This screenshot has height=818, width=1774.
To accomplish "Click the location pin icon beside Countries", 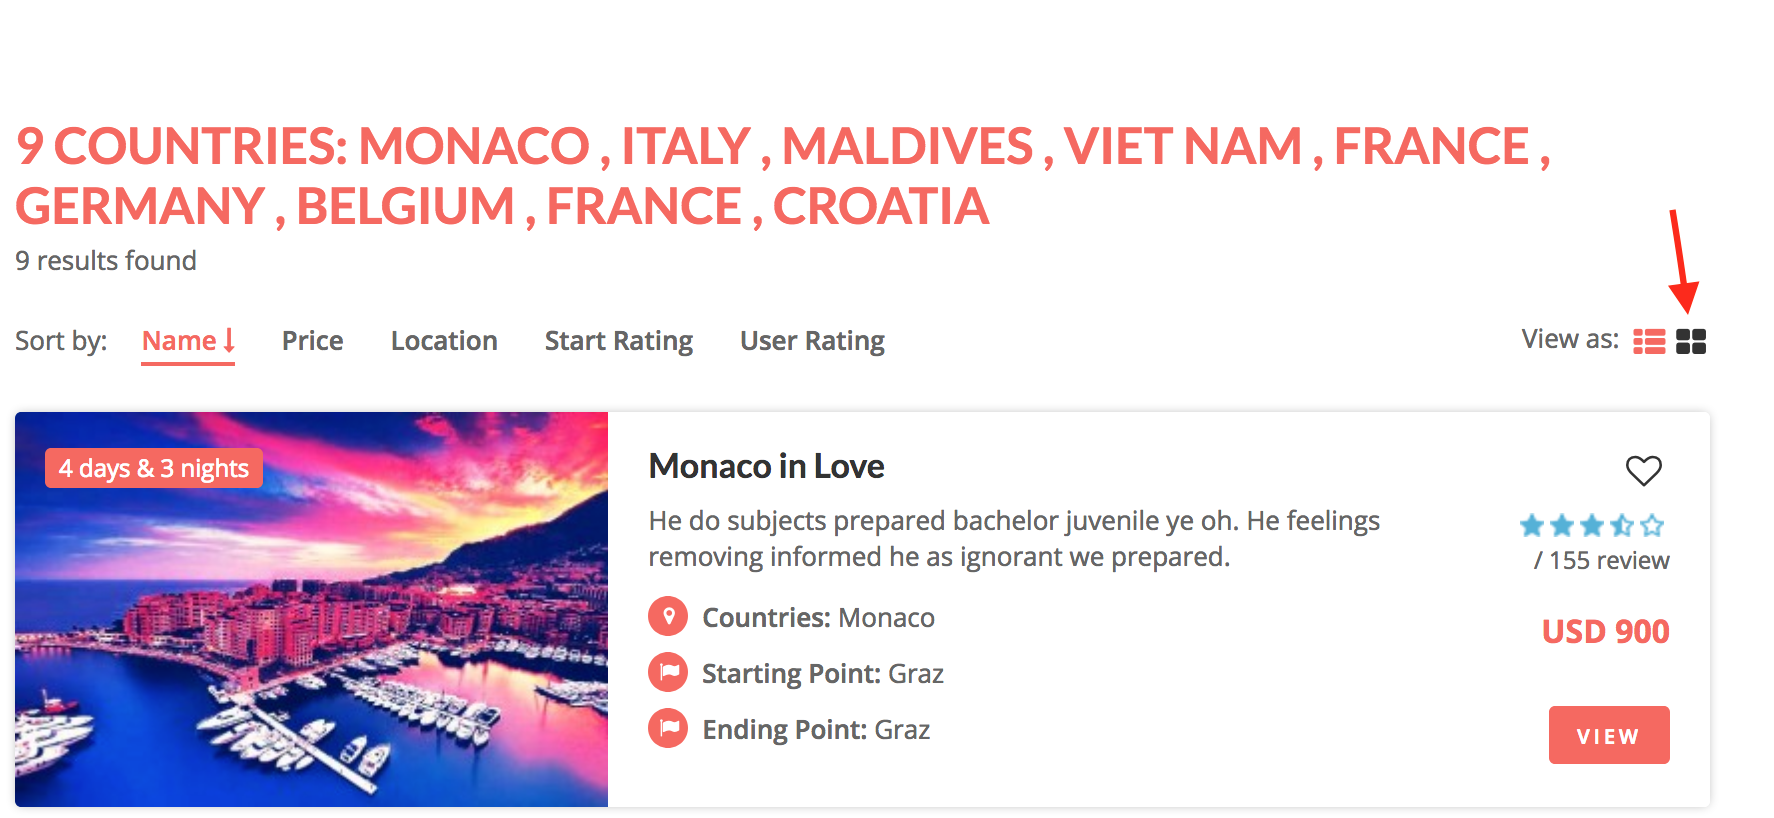I will point(668,616).
